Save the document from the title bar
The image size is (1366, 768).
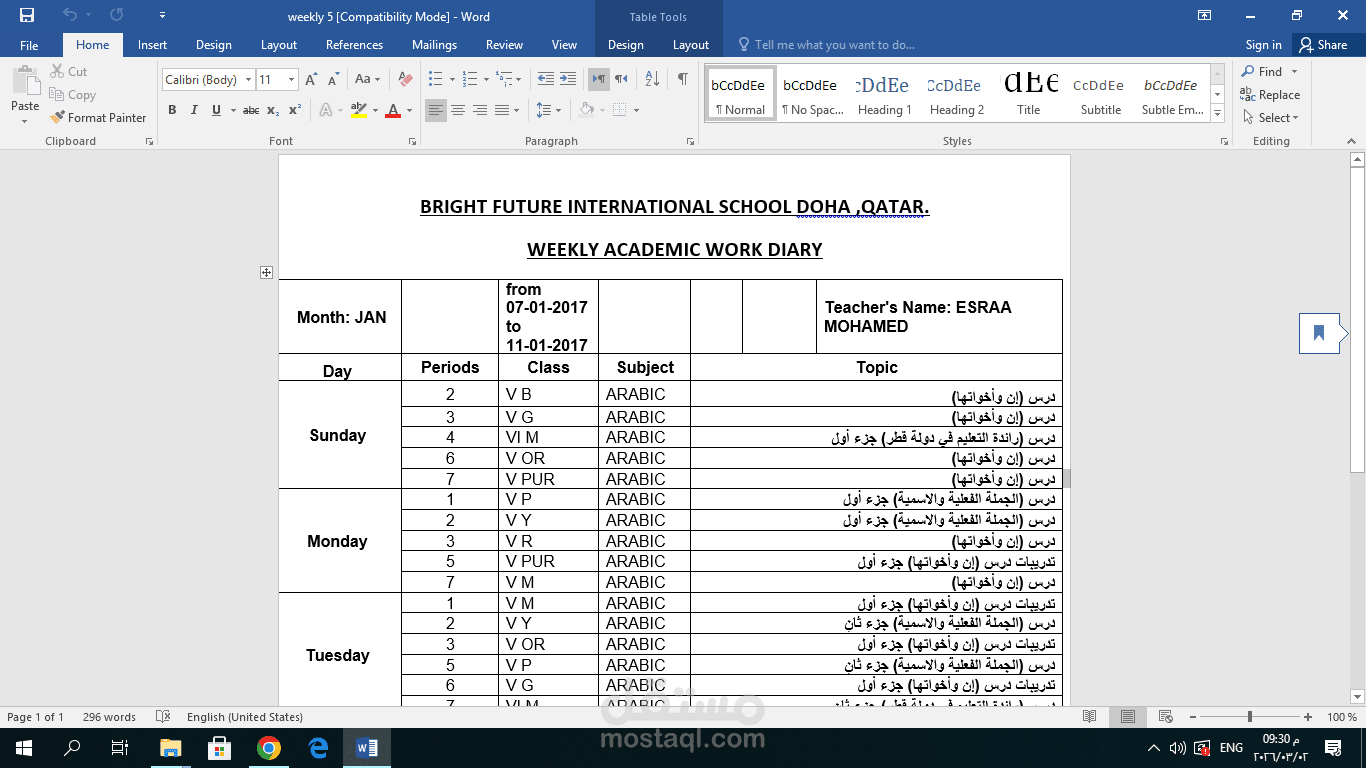[x=27, y=15]
